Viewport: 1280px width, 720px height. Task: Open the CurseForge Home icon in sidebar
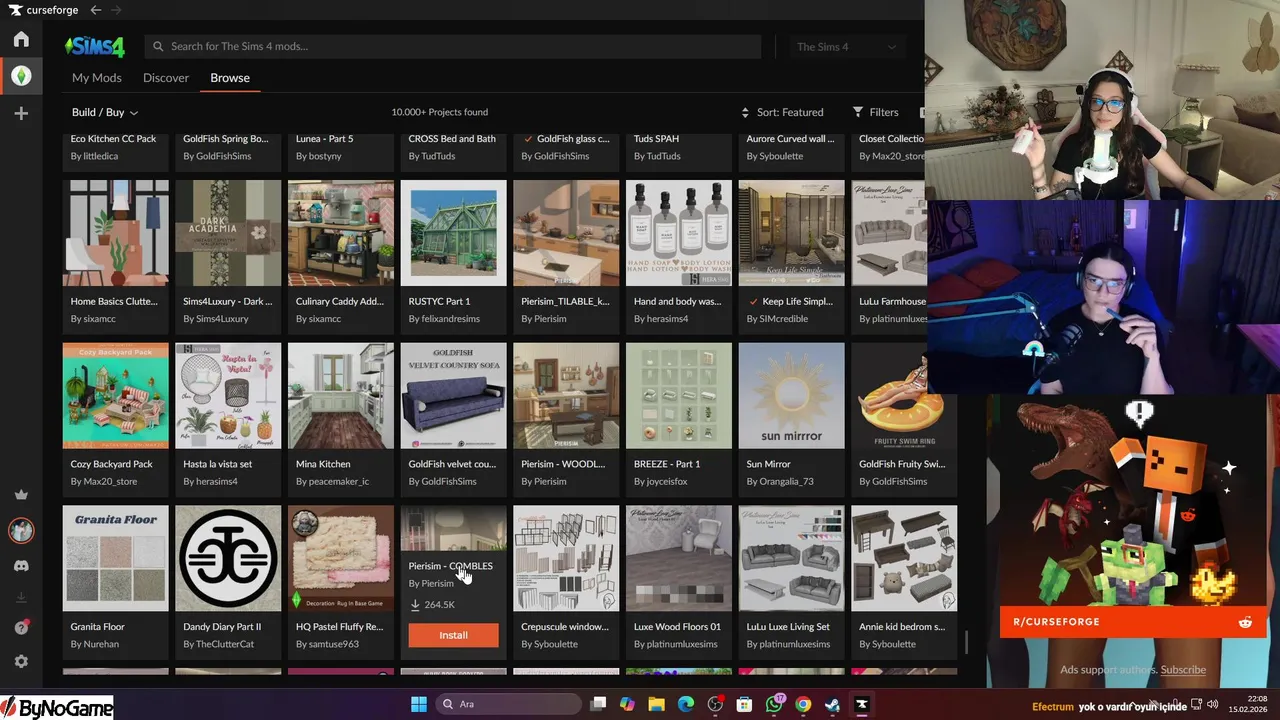(21, 39)
